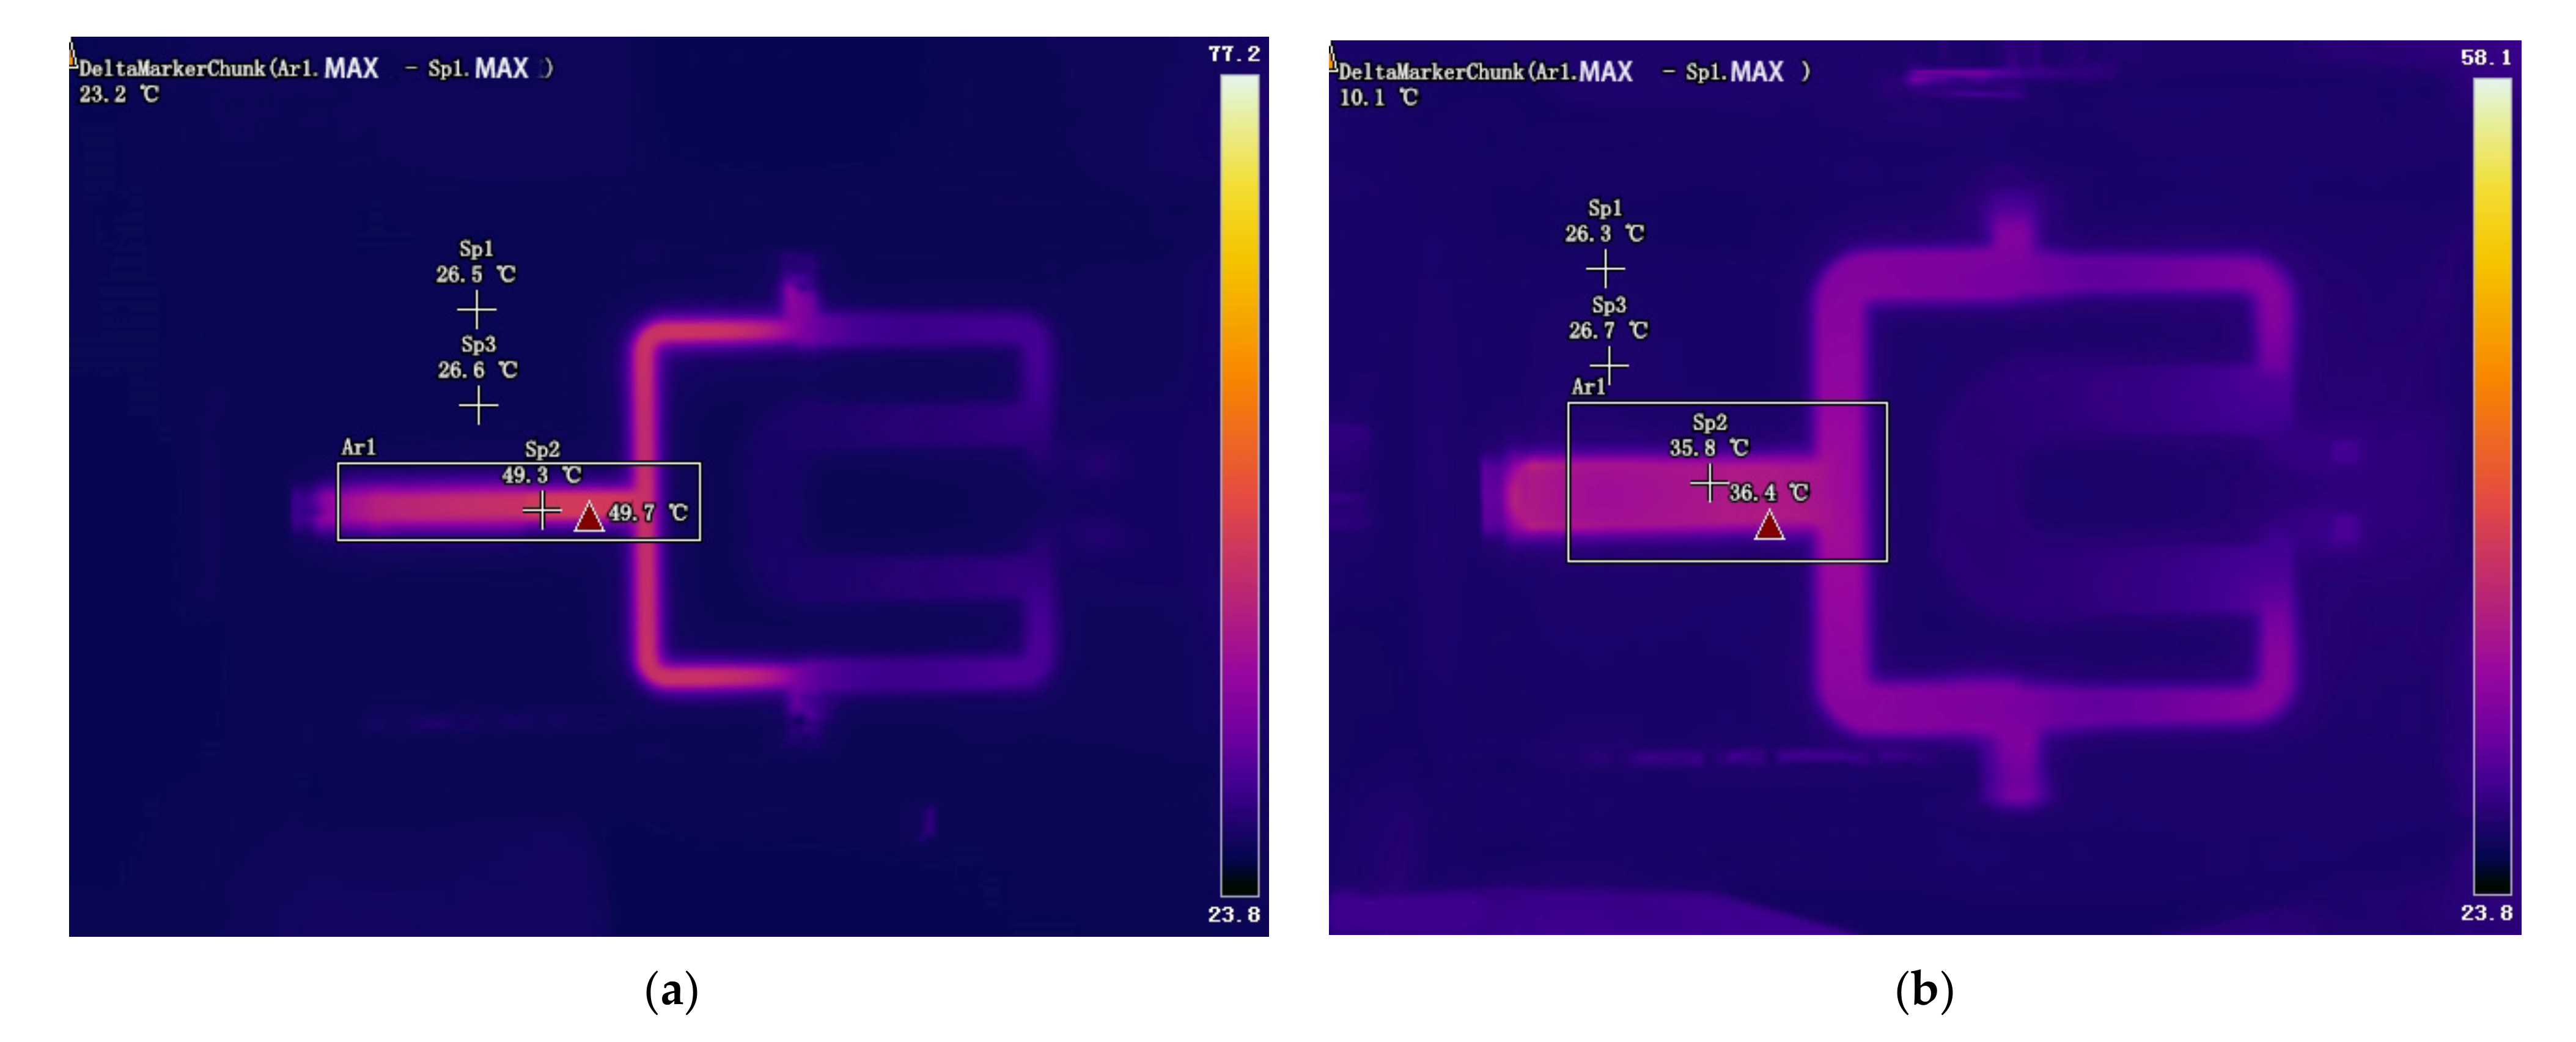Click the left image color temperature scale bar

tap(1239, 485)
